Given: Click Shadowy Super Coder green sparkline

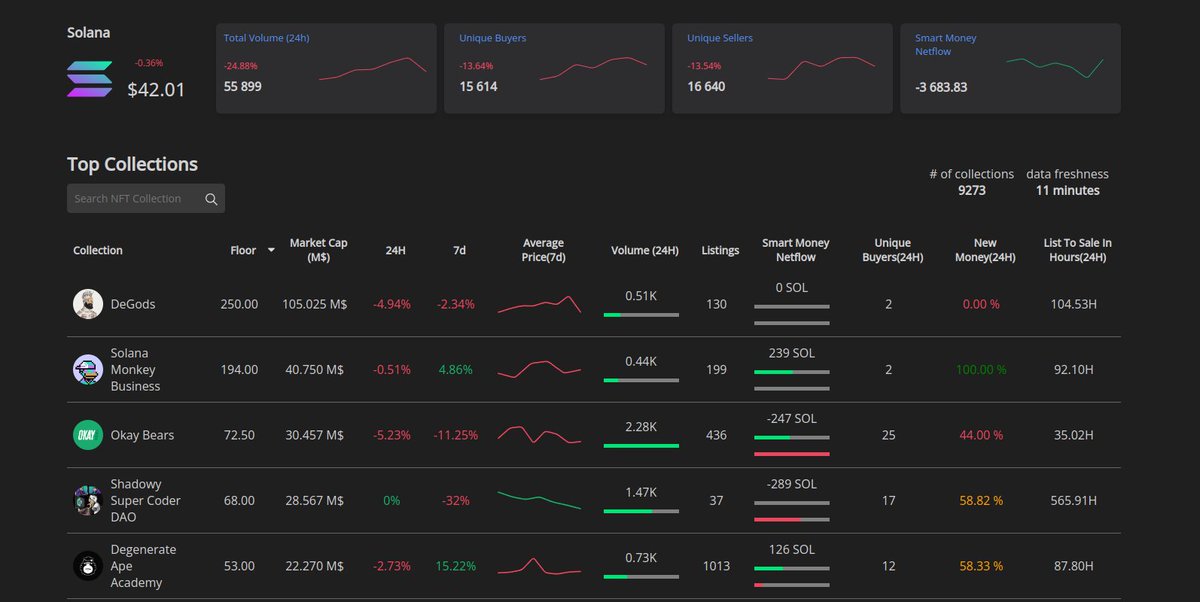Looking at the screenshot, I should coord(539,500).
